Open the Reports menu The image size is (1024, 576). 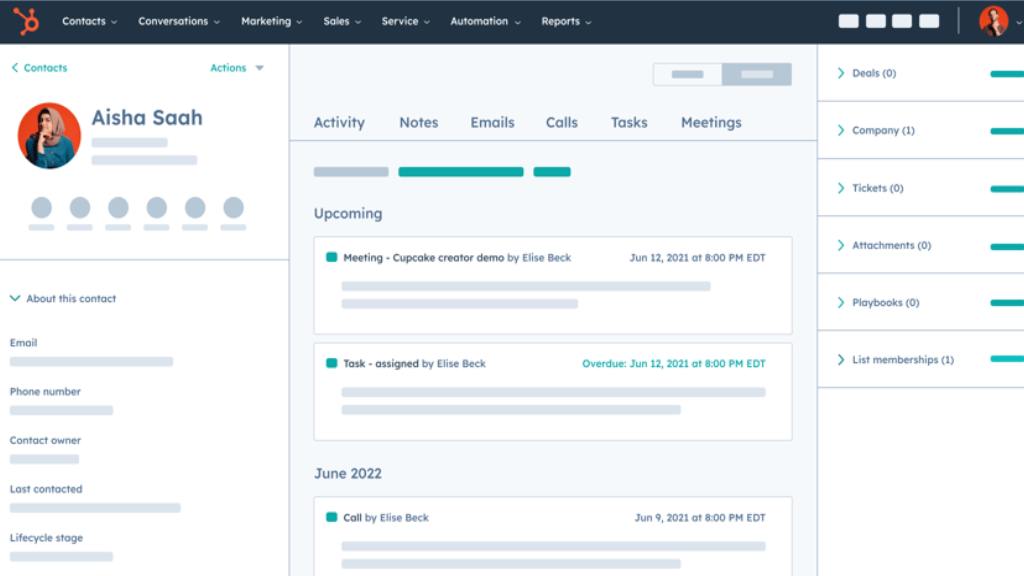click(566, 21)
